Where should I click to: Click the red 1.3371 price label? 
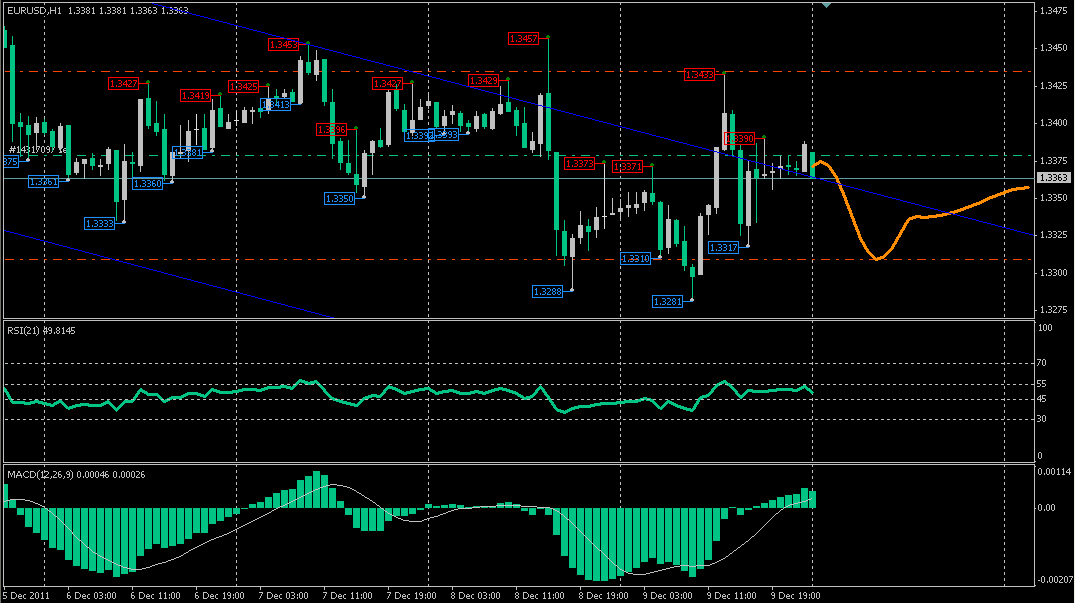[627, 167]
